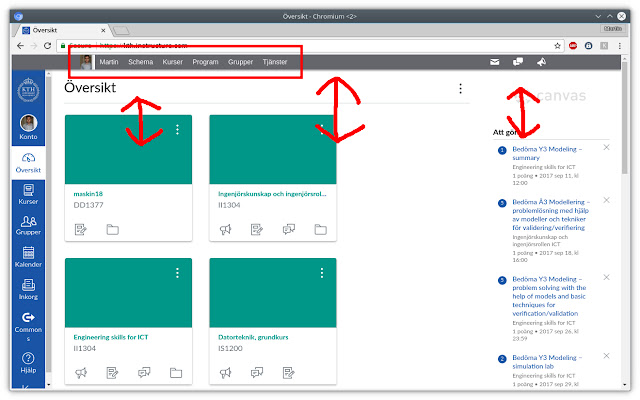Click the page vertical scrollbar thumb
Viewport: 640px width, 400px height.
click(624, 118)
